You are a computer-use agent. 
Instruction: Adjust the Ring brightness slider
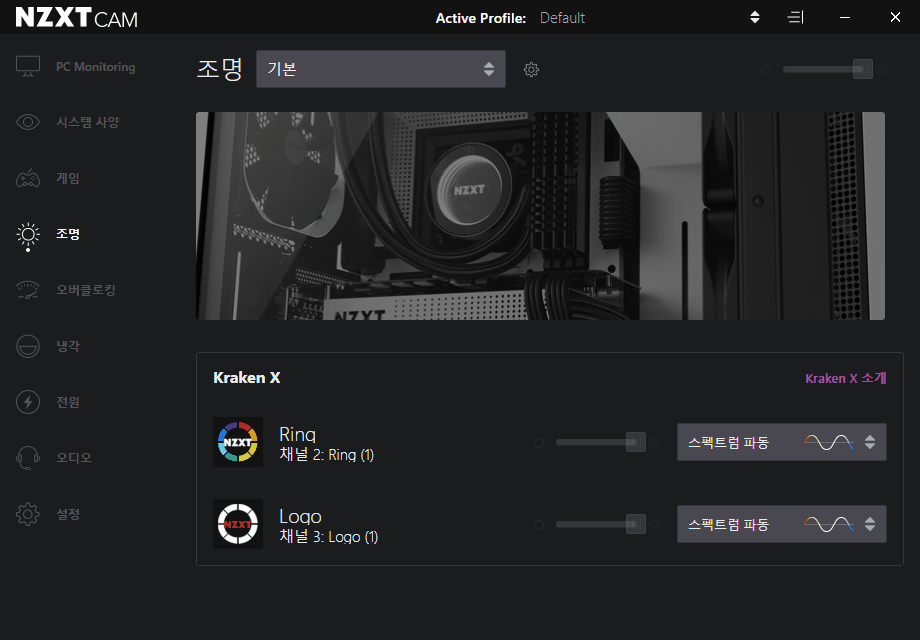tap(600, 442)
